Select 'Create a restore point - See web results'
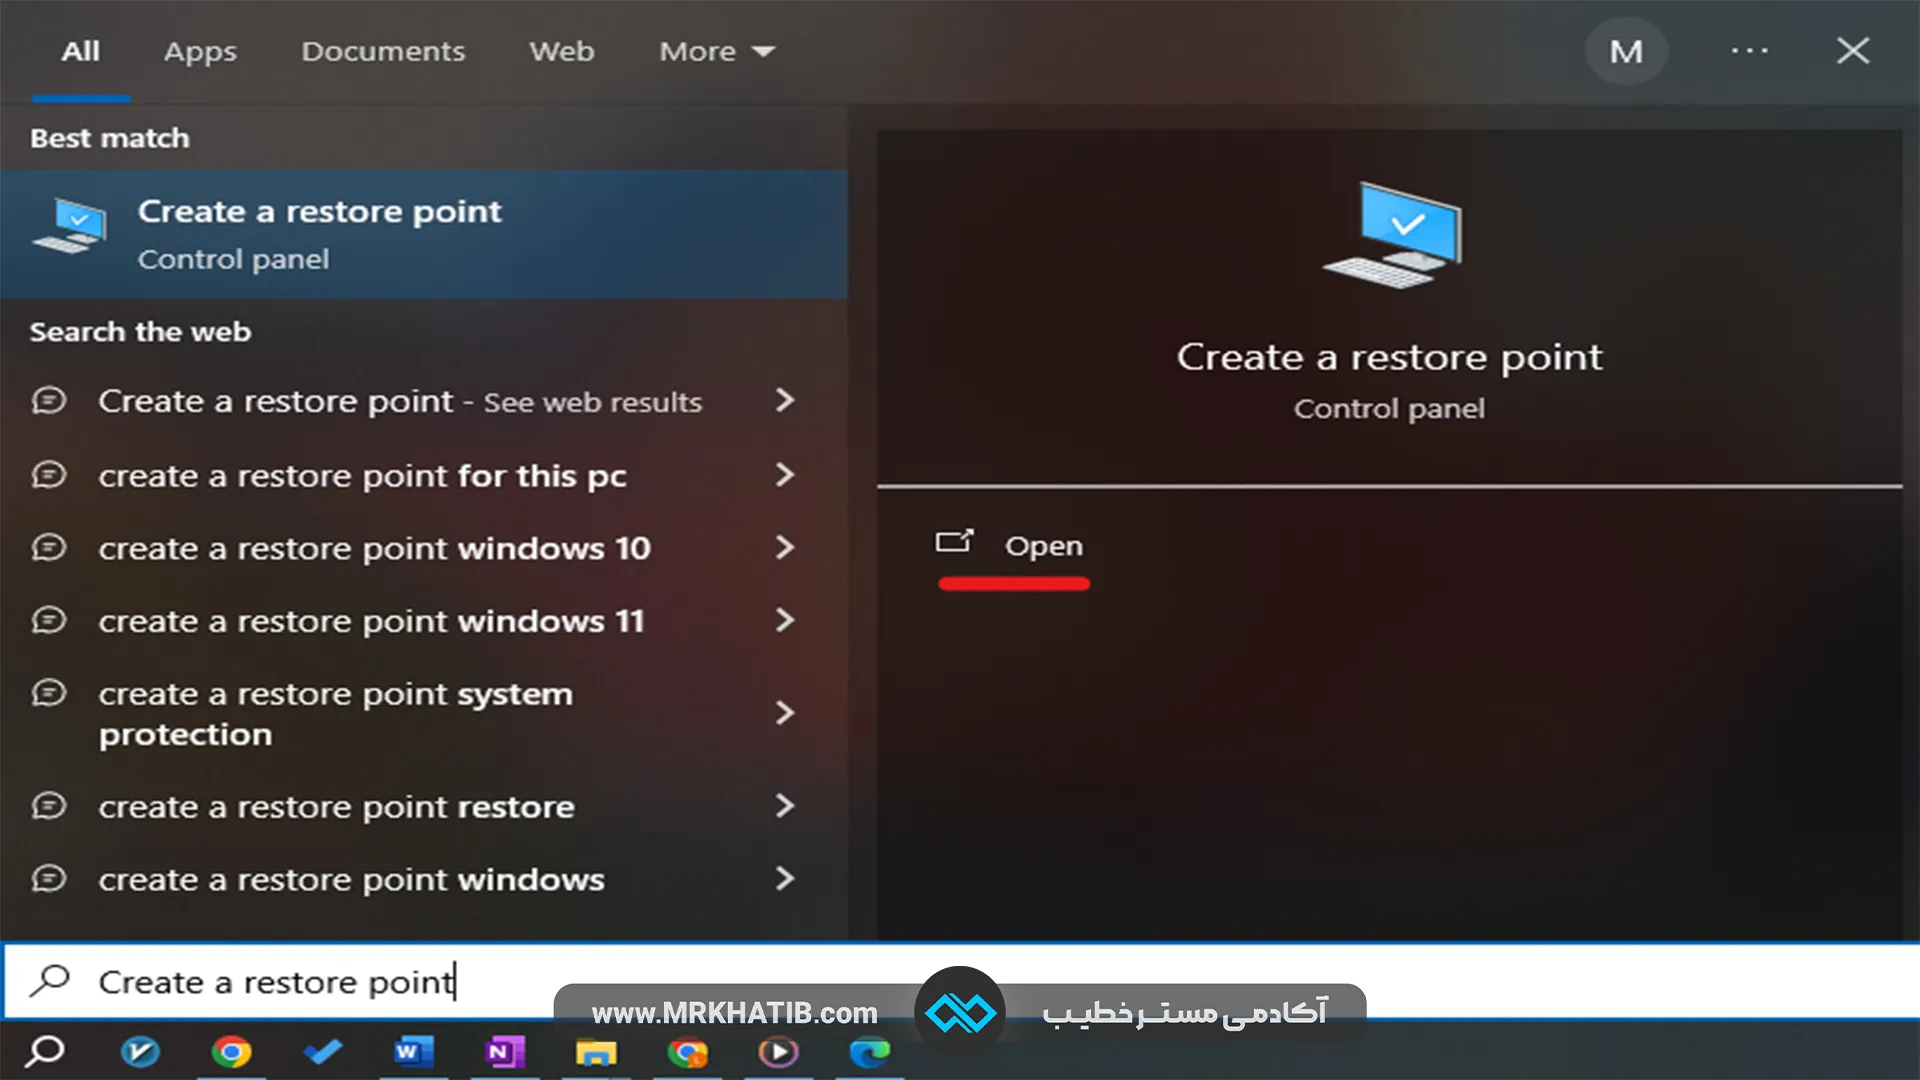Viewport: 1920px width, 1080px height. tap(398, 401)
